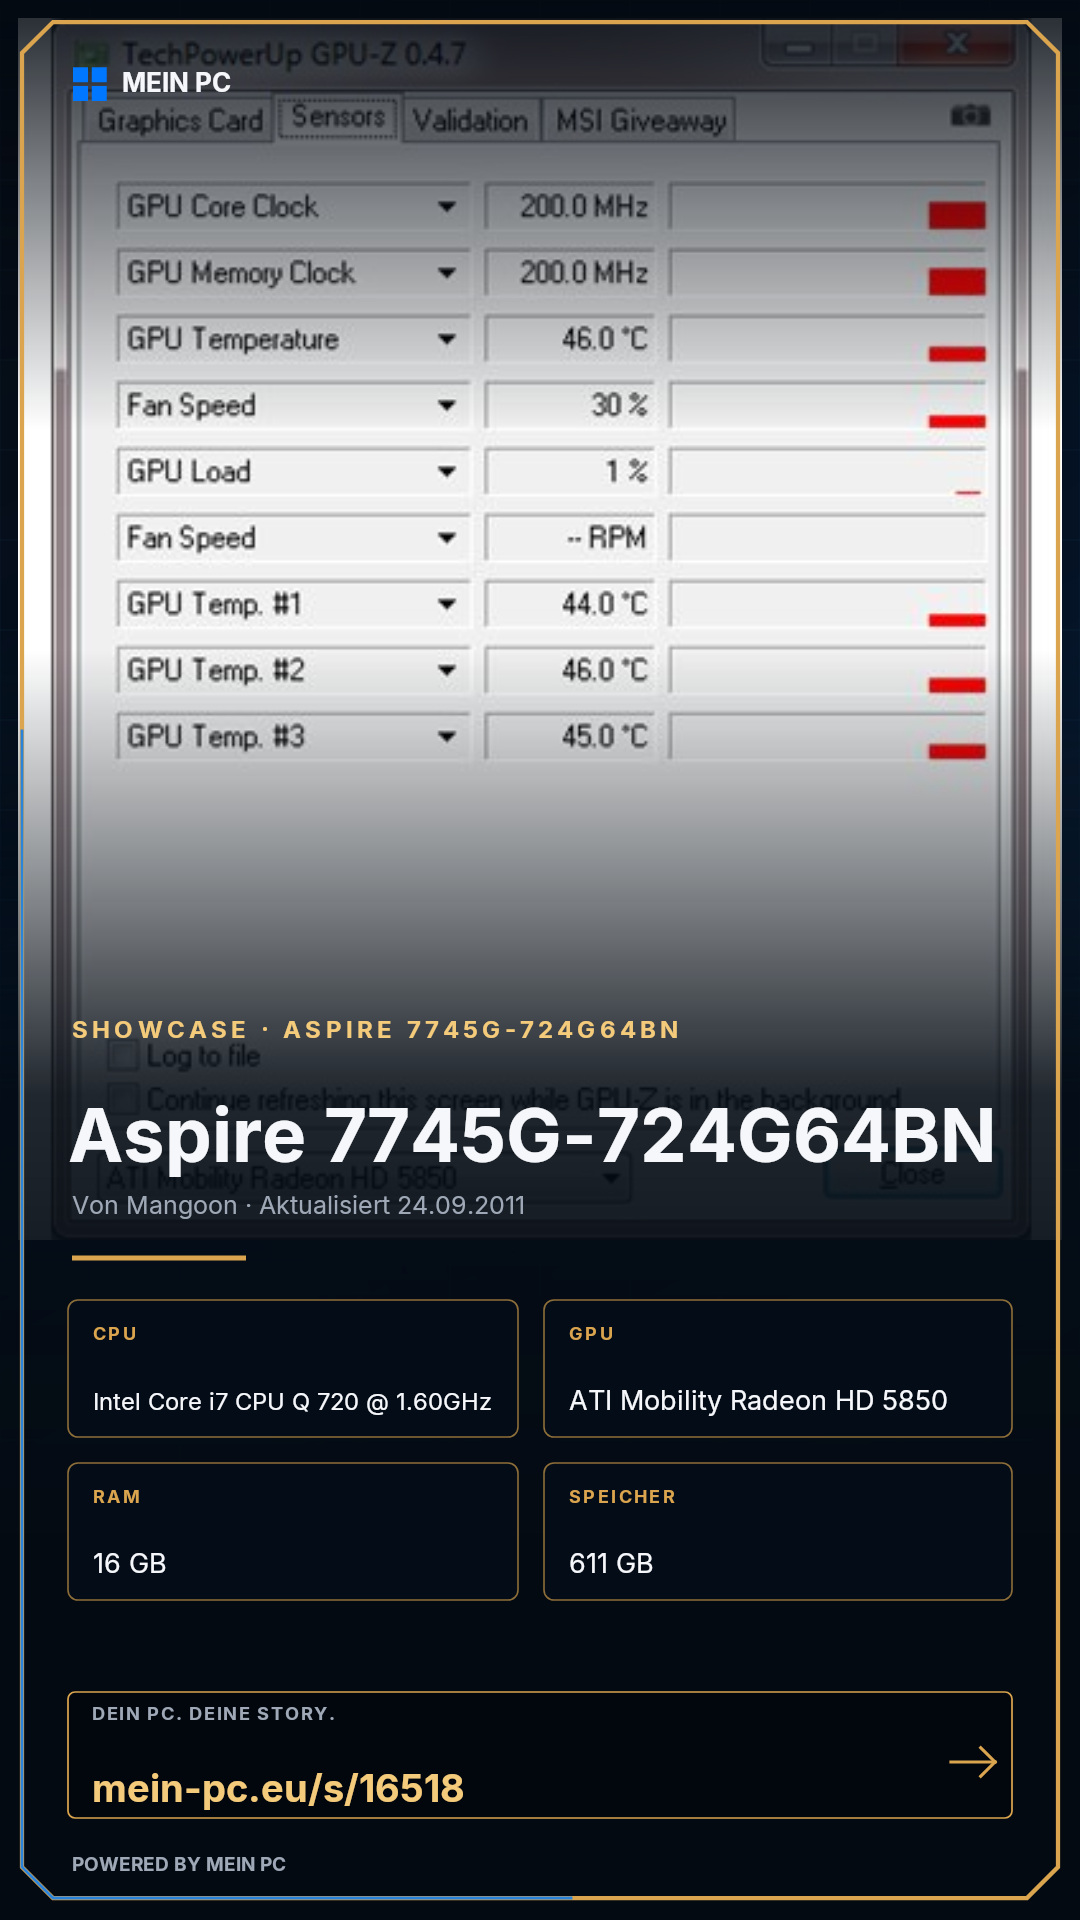
Task: Click the POWERED BY MEIN PC text
Action: [x=179, y=1864]
